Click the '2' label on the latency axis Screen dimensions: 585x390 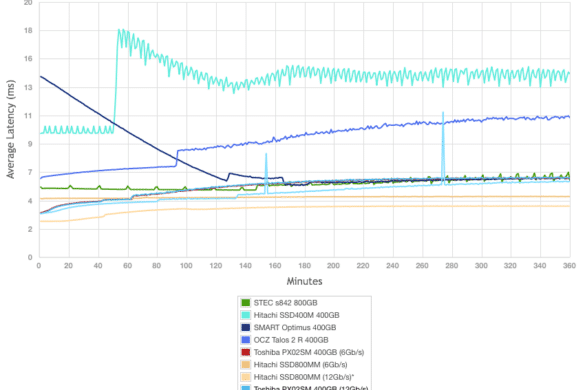30,229
